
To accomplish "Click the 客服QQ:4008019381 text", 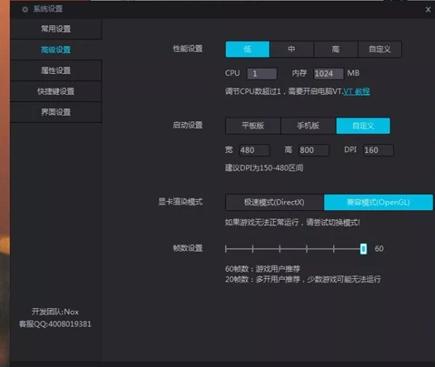I will [x=55, y=324].
